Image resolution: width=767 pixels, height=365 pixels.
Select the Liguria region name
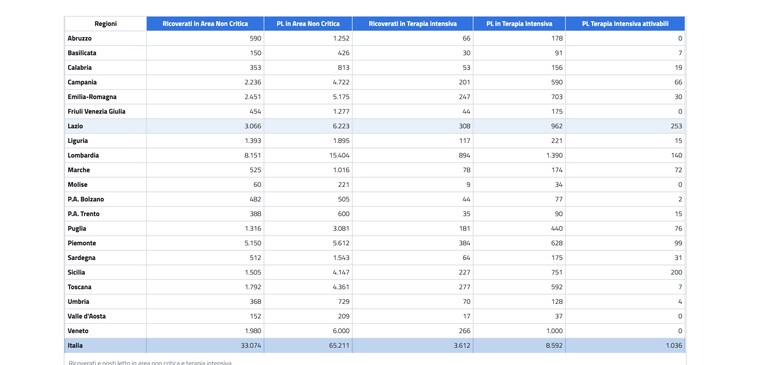click(x=78, y=141)
